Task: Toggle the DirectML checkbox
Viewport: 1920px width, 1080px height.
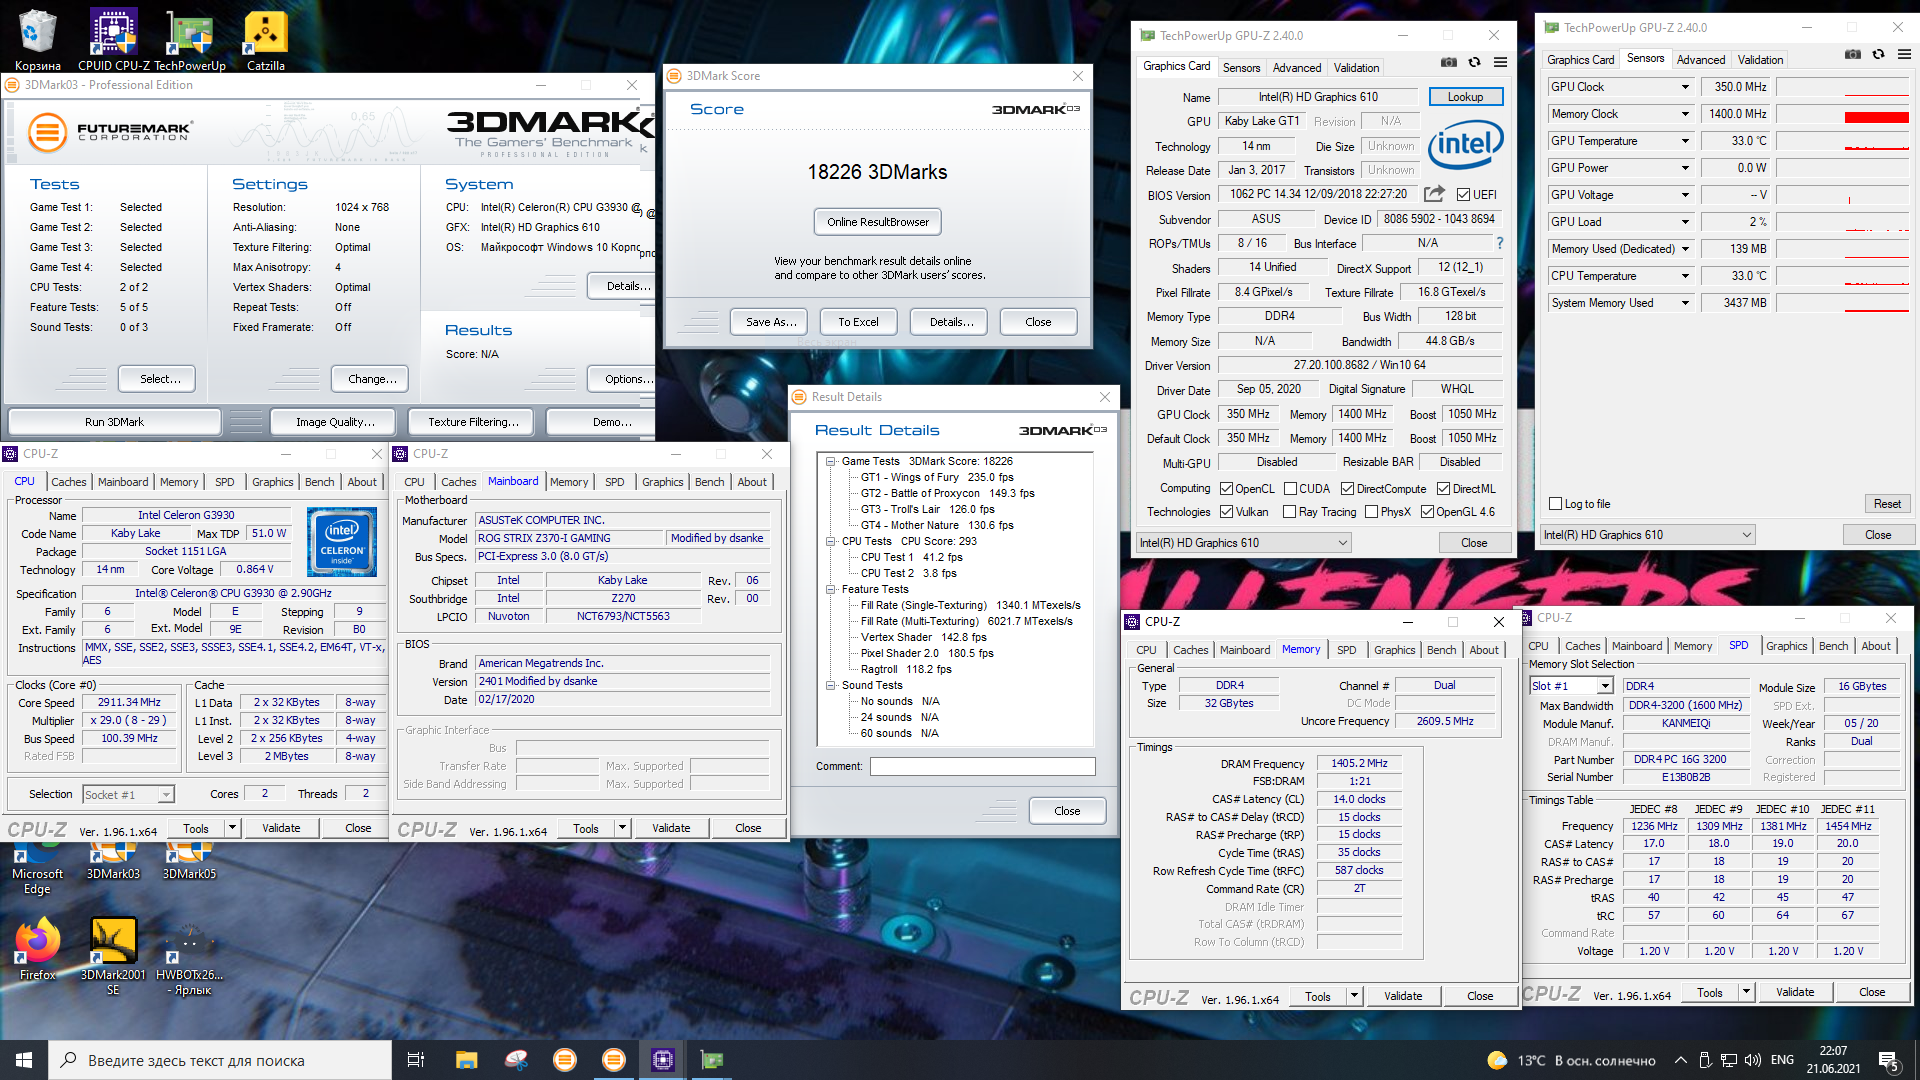Action: [1443, 489]
